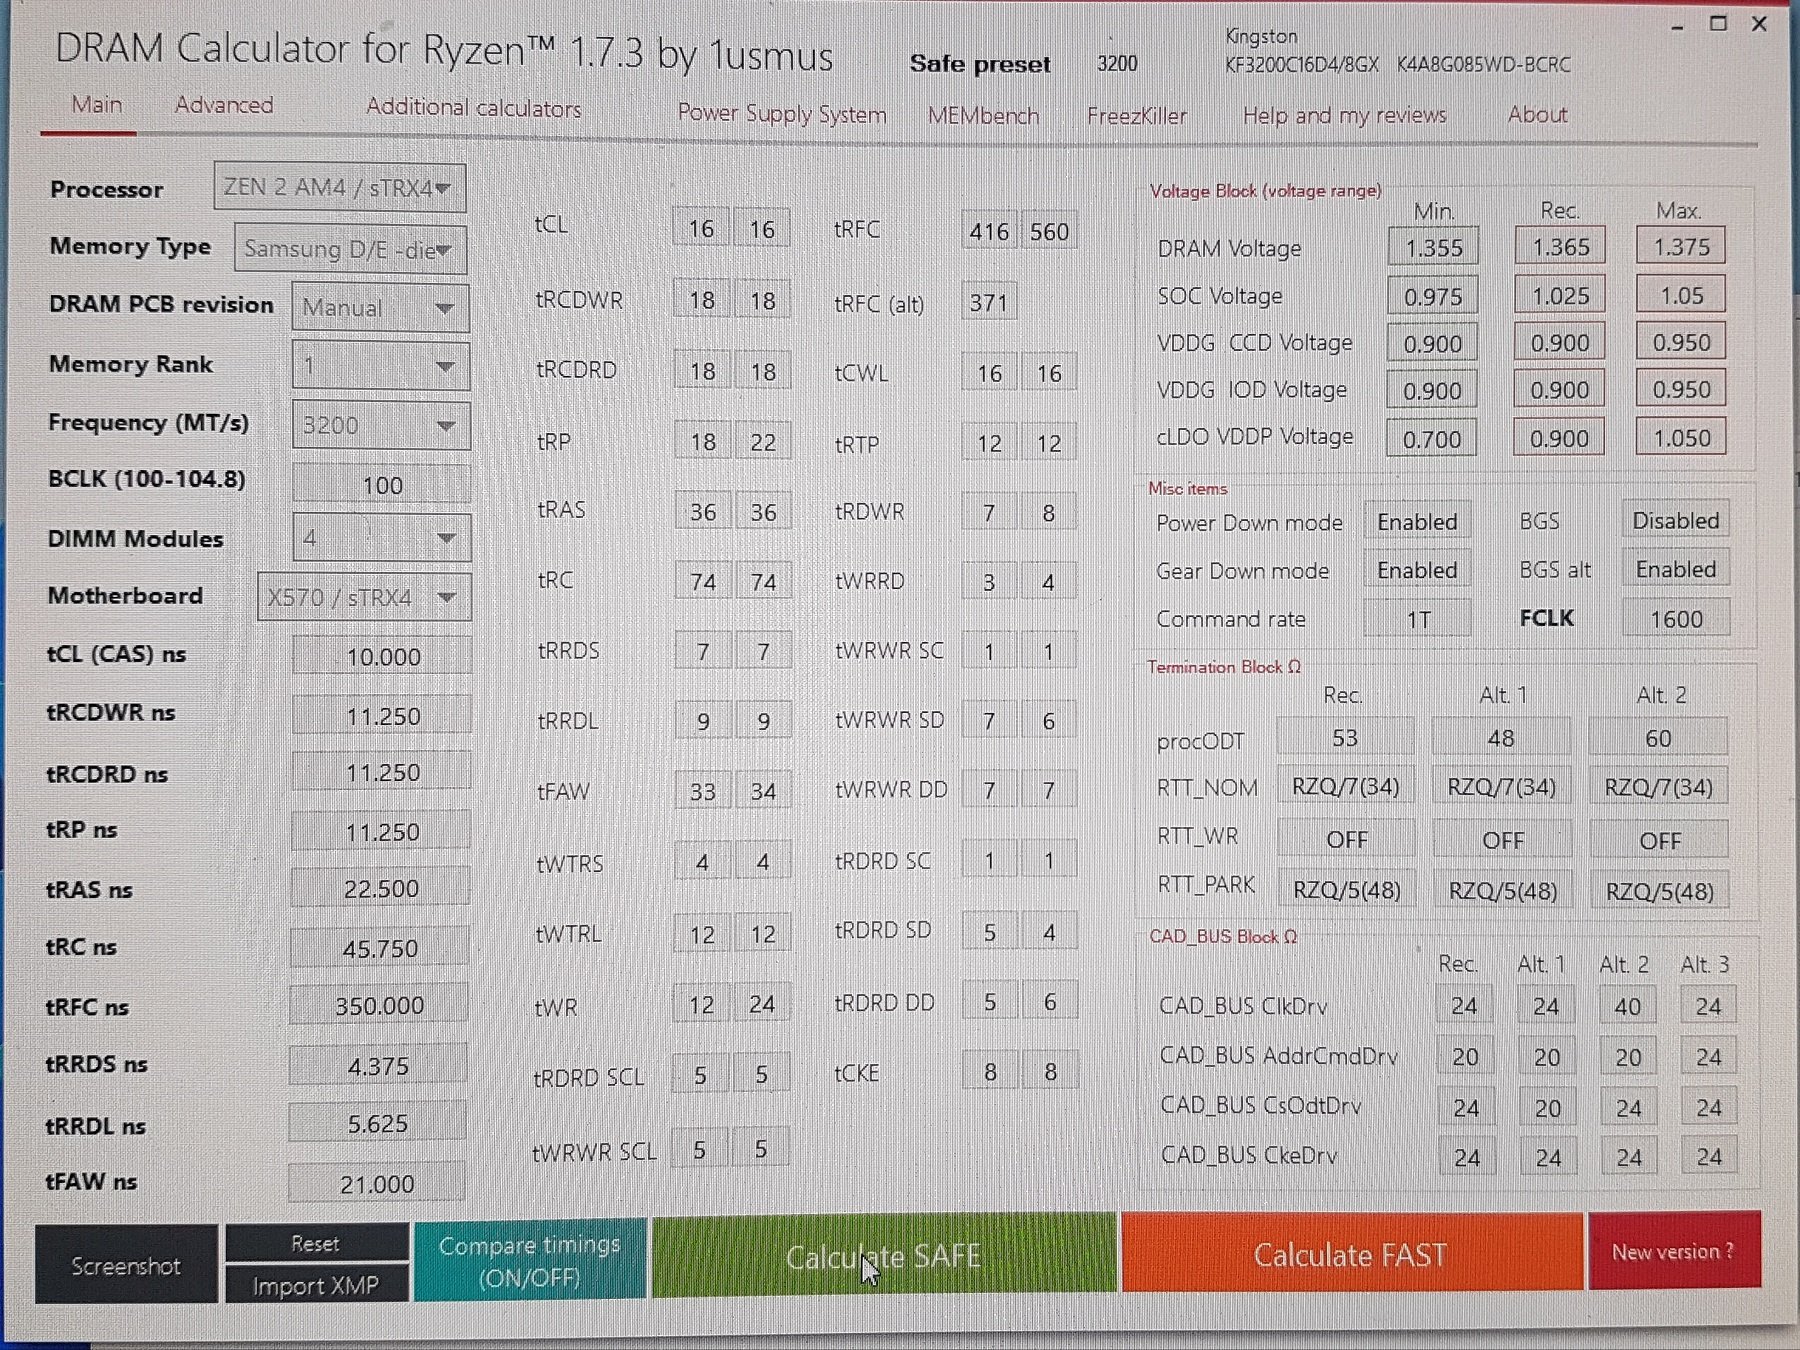Click the Screenshot button
Screen dimensions: 1800x1350
click(x=126, y=1265)
